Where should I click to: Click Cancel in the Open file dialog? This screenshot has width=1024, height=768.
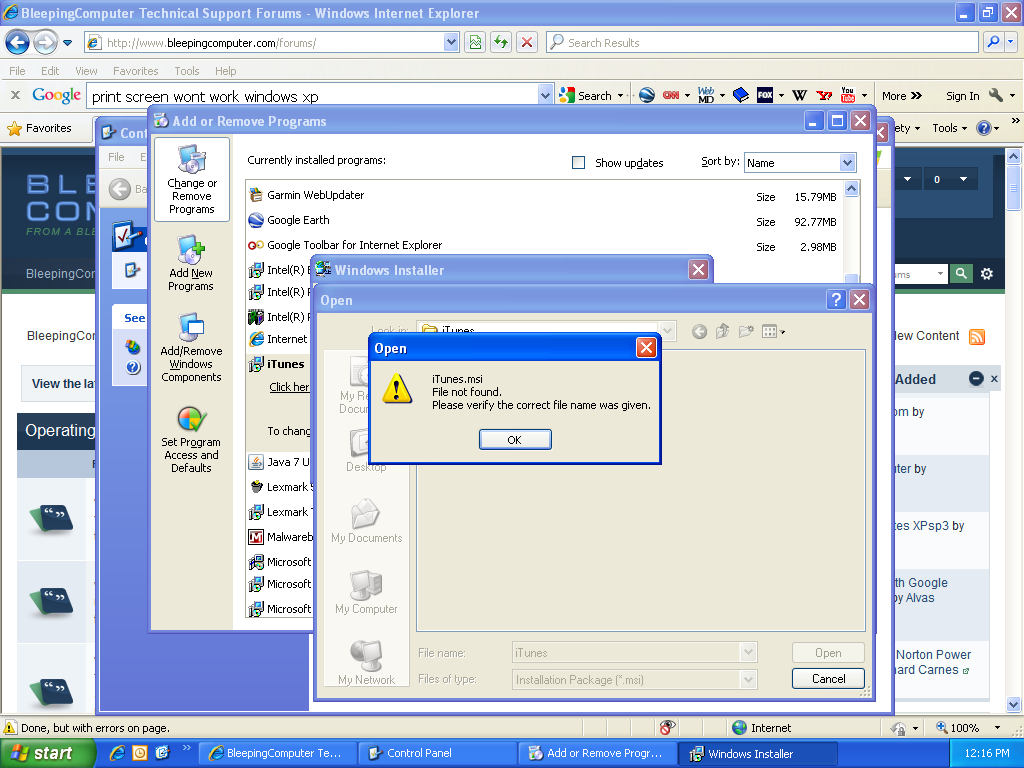pyautogui.click(x=828, y=679)
